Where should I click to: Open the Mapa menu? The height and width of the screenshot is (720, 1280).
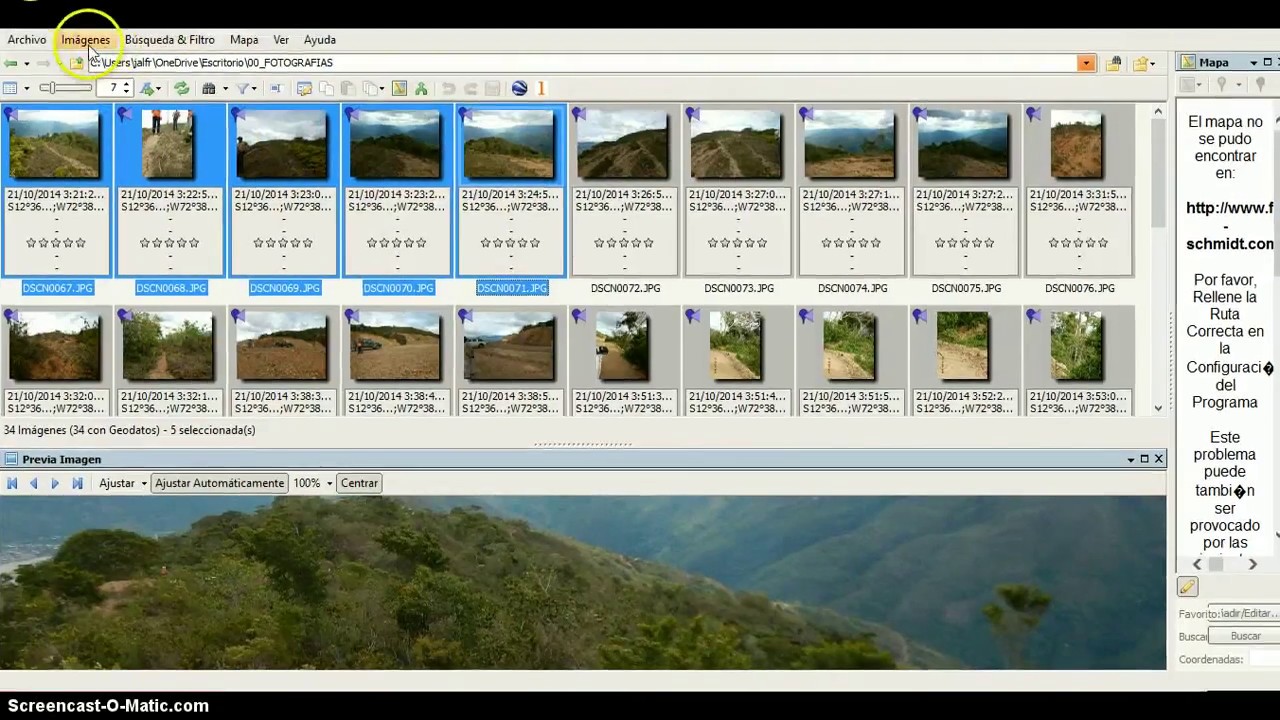[244, 40]
